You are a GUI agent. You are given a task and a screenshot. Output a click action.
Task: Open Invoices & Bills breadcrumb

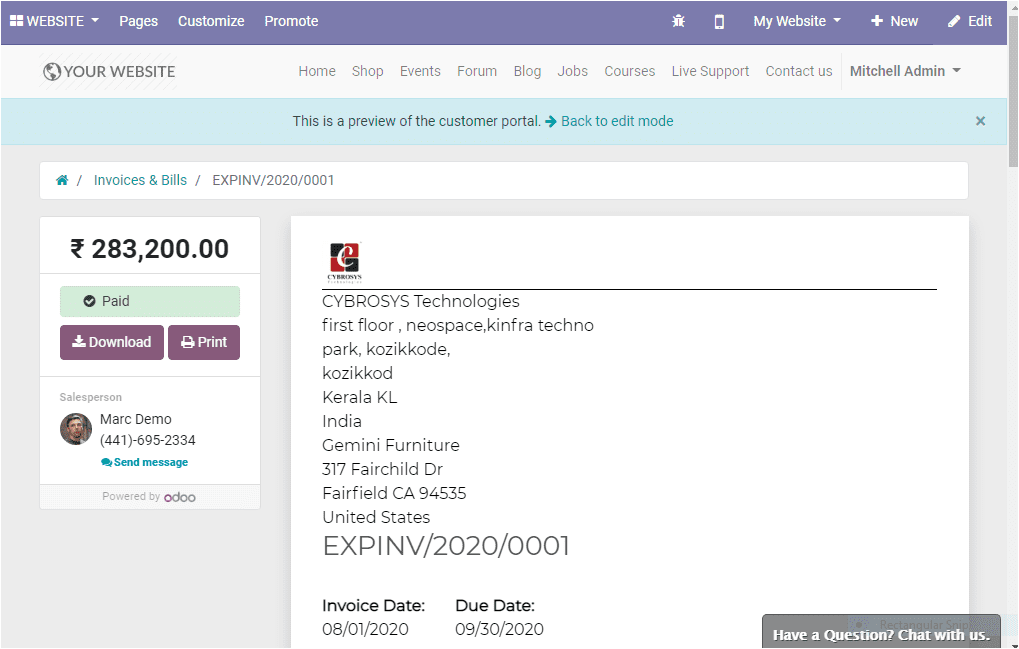140,180
